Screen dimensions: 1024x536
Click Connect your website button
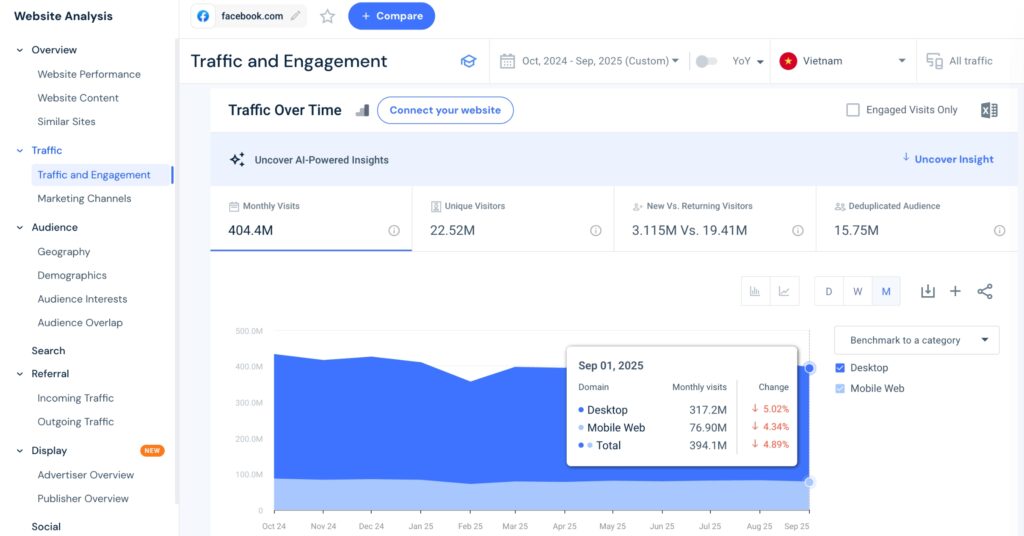pyautogui.click(x=445, y=110)
